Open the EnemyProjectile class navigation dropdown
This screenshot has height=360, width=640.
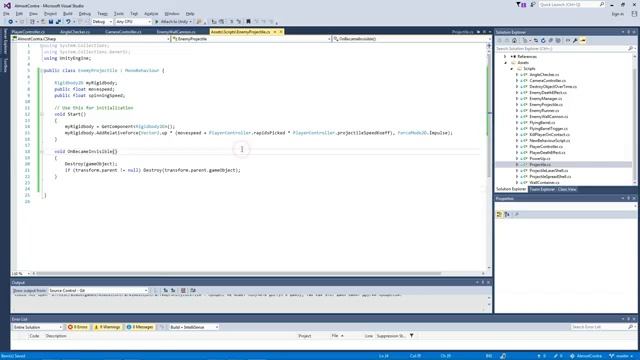251,39
